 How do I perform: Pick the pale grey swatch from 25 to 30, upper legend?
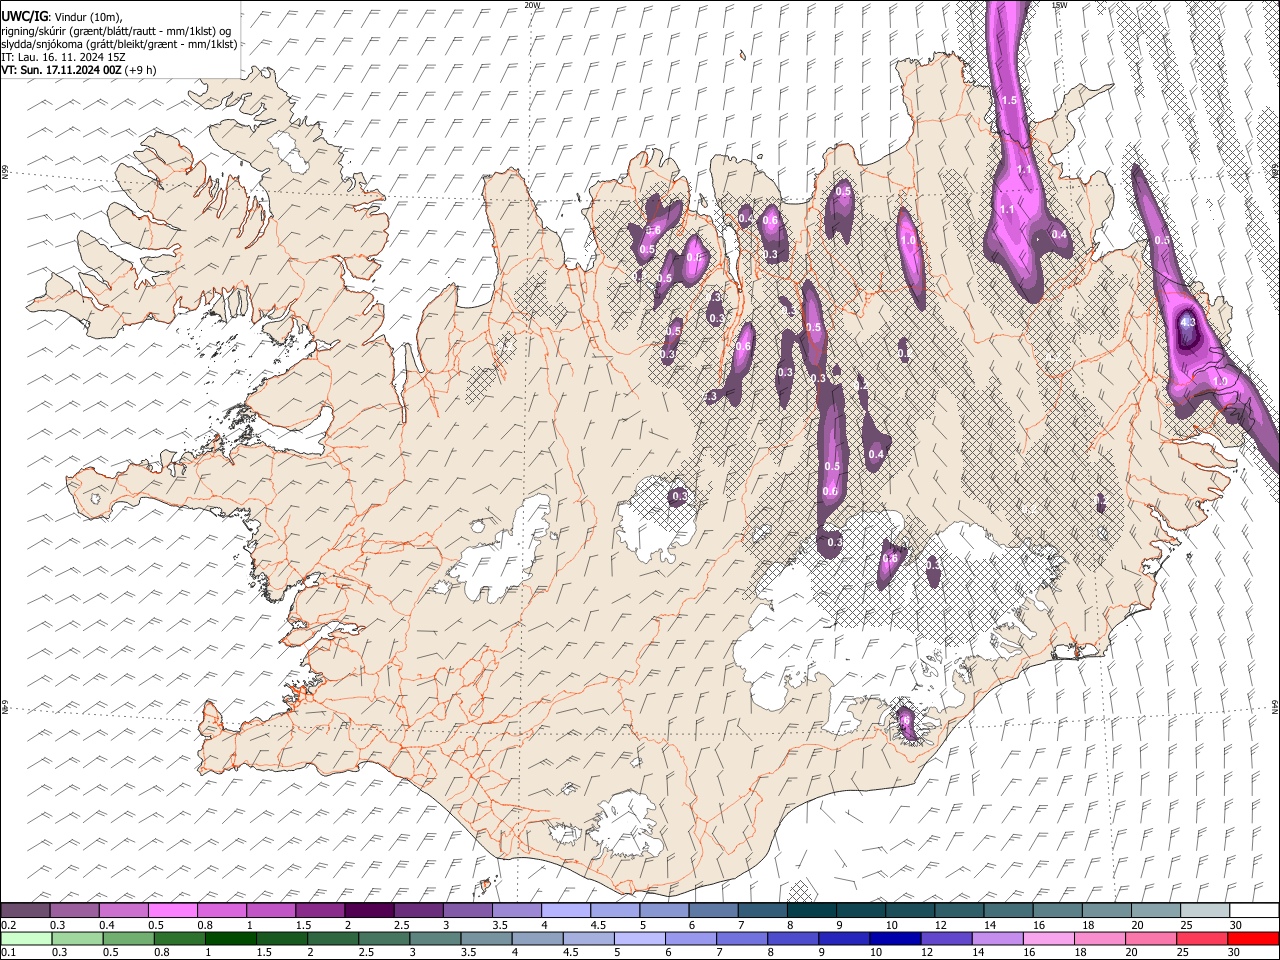point(1205,911)
